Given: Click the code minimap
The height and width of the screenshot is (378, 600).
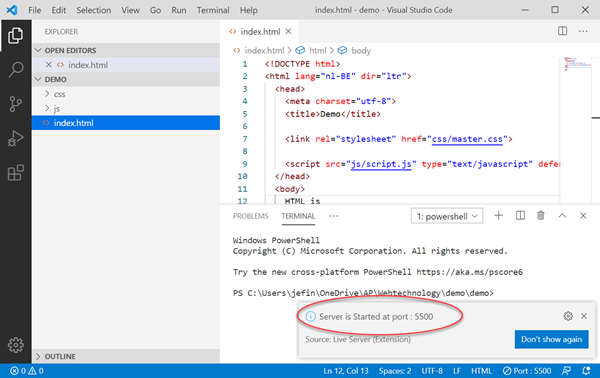Looking at the screenshot, I should [x=578, y=64].
